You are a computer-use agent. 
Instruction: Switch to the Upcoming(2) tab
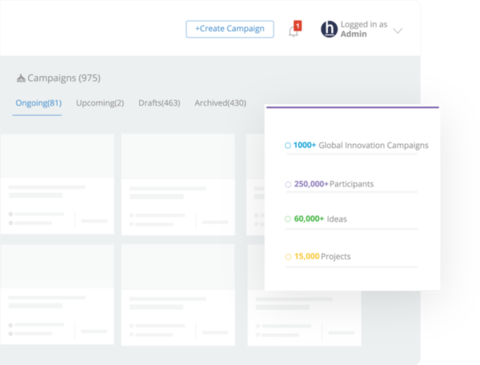pyautogui.click(x=100, y=103)
